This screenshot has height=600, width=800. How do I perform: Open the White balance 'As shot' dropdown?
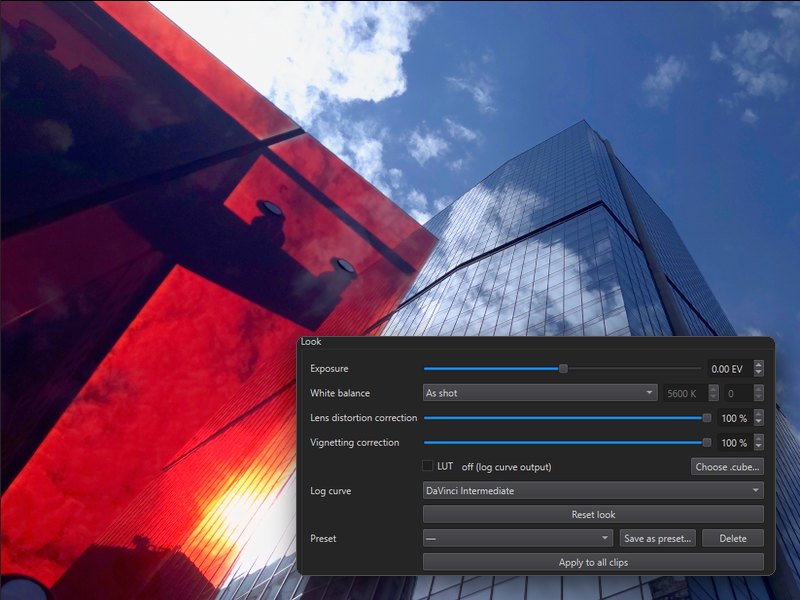pos(540,393)
